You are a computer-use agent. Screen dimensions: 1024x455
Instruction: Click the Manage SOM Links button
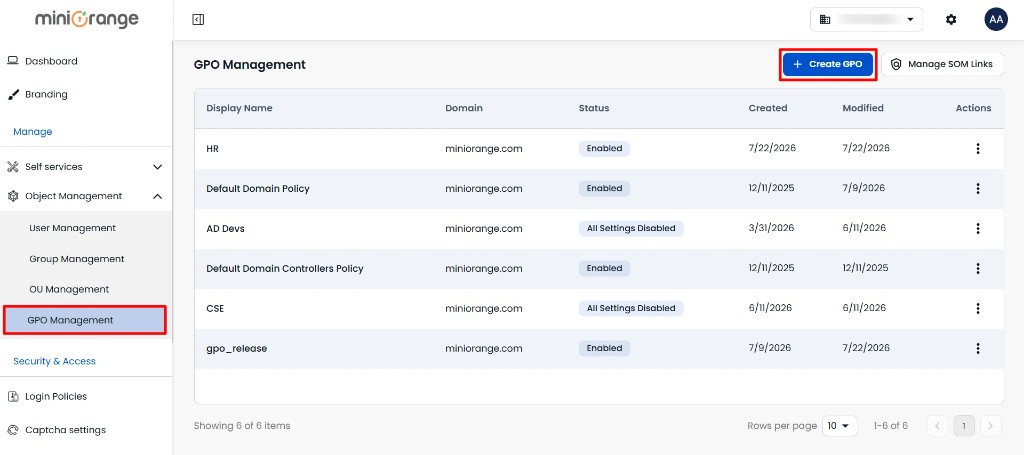[942, 64]
